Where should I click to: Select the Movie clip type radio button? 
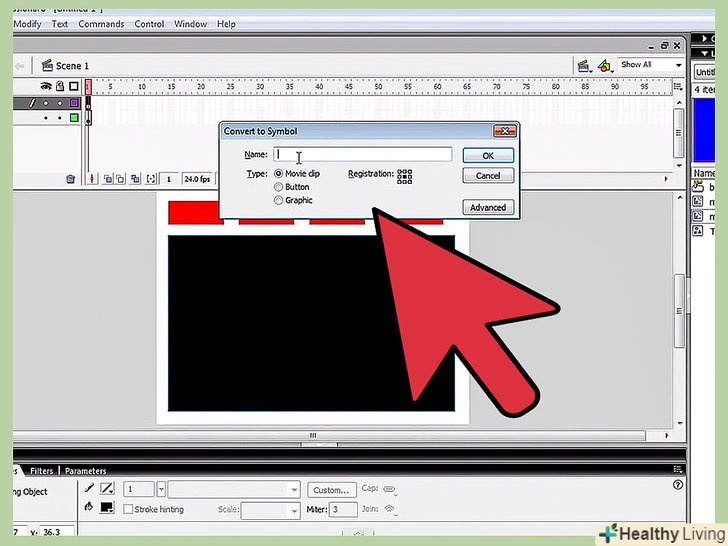(x=278, y=174)
